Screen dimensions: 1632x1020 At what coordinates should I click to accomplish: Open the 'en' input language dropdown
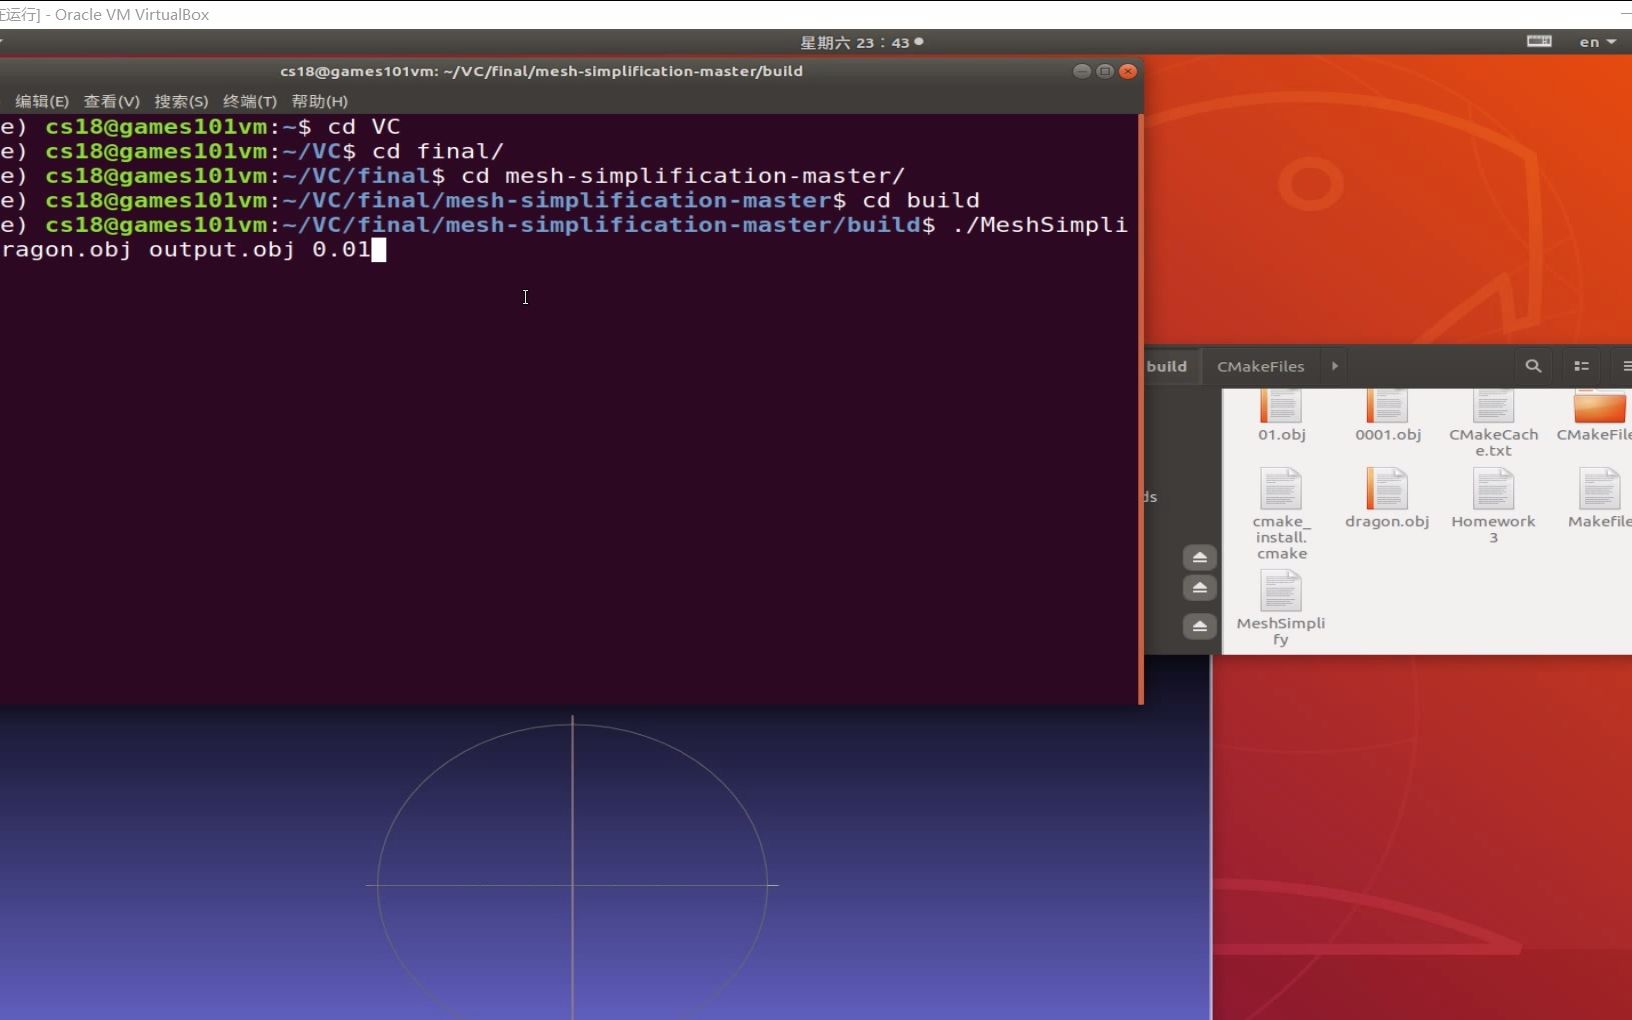pyautogui.click(x=1597, y=42)
